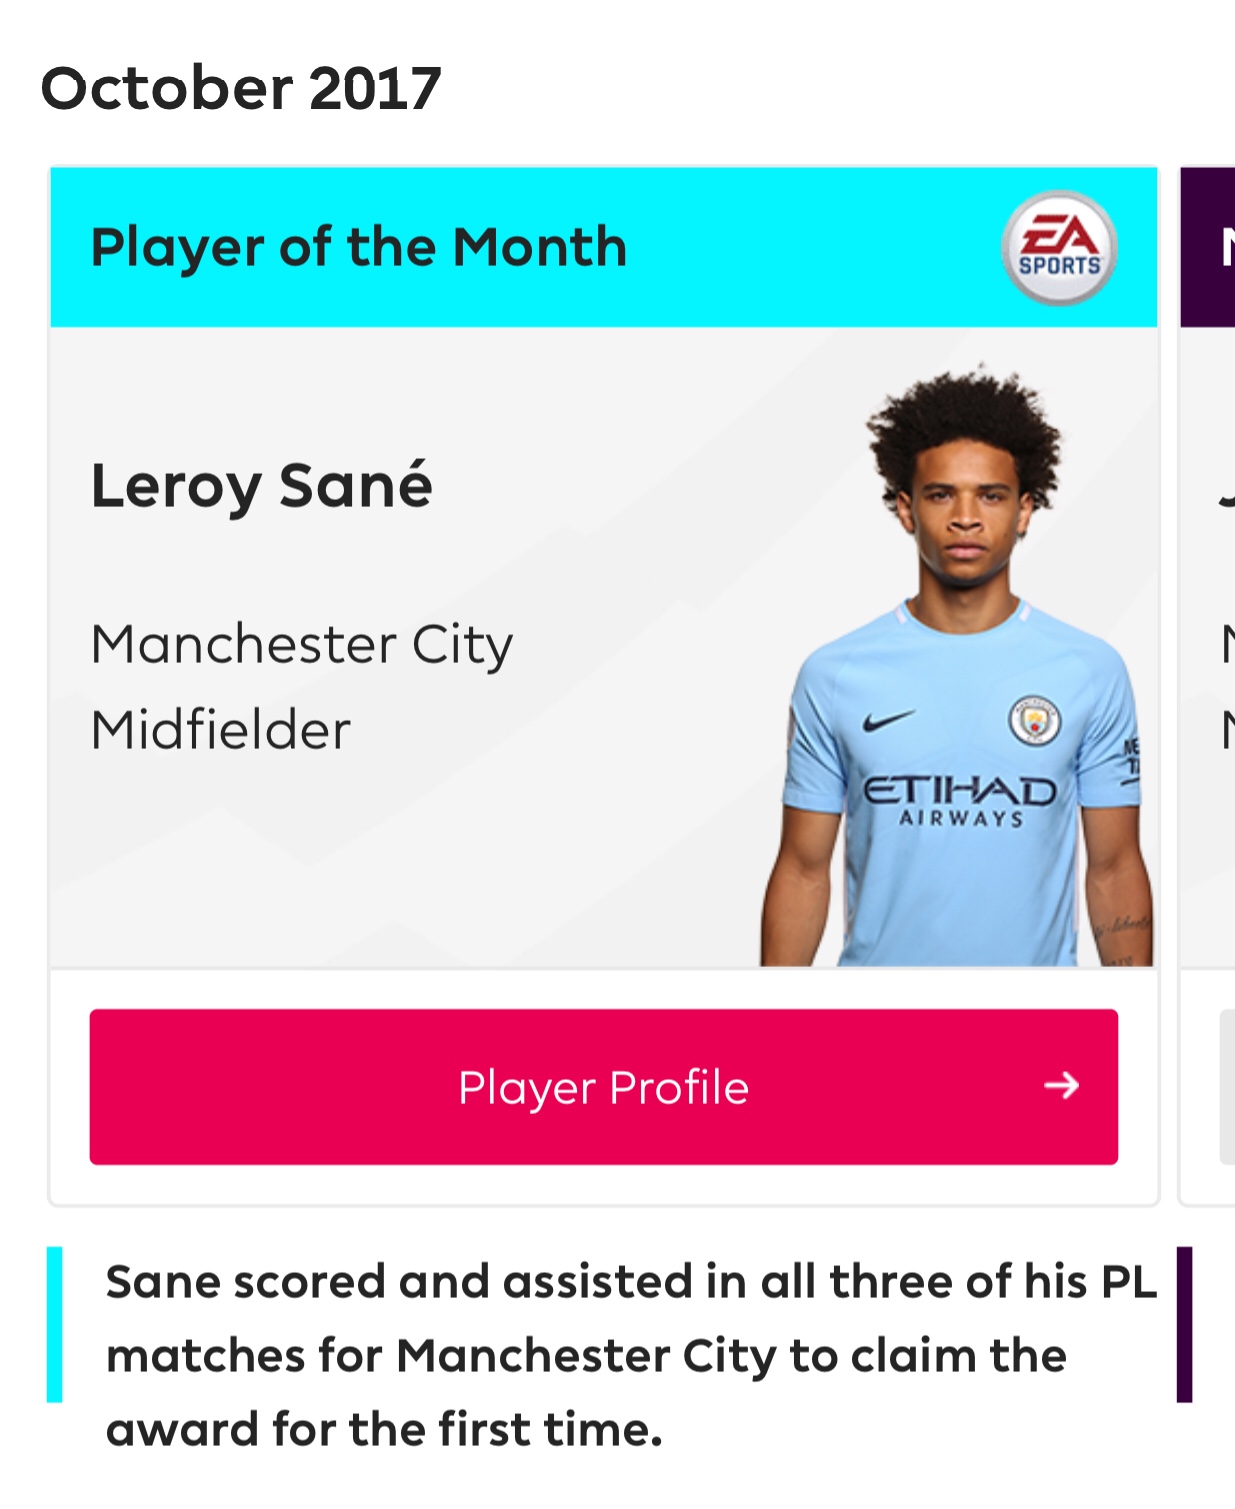
Task: Click the arrow icon on Player Profile
Action: click(x=1061, y=1086)
